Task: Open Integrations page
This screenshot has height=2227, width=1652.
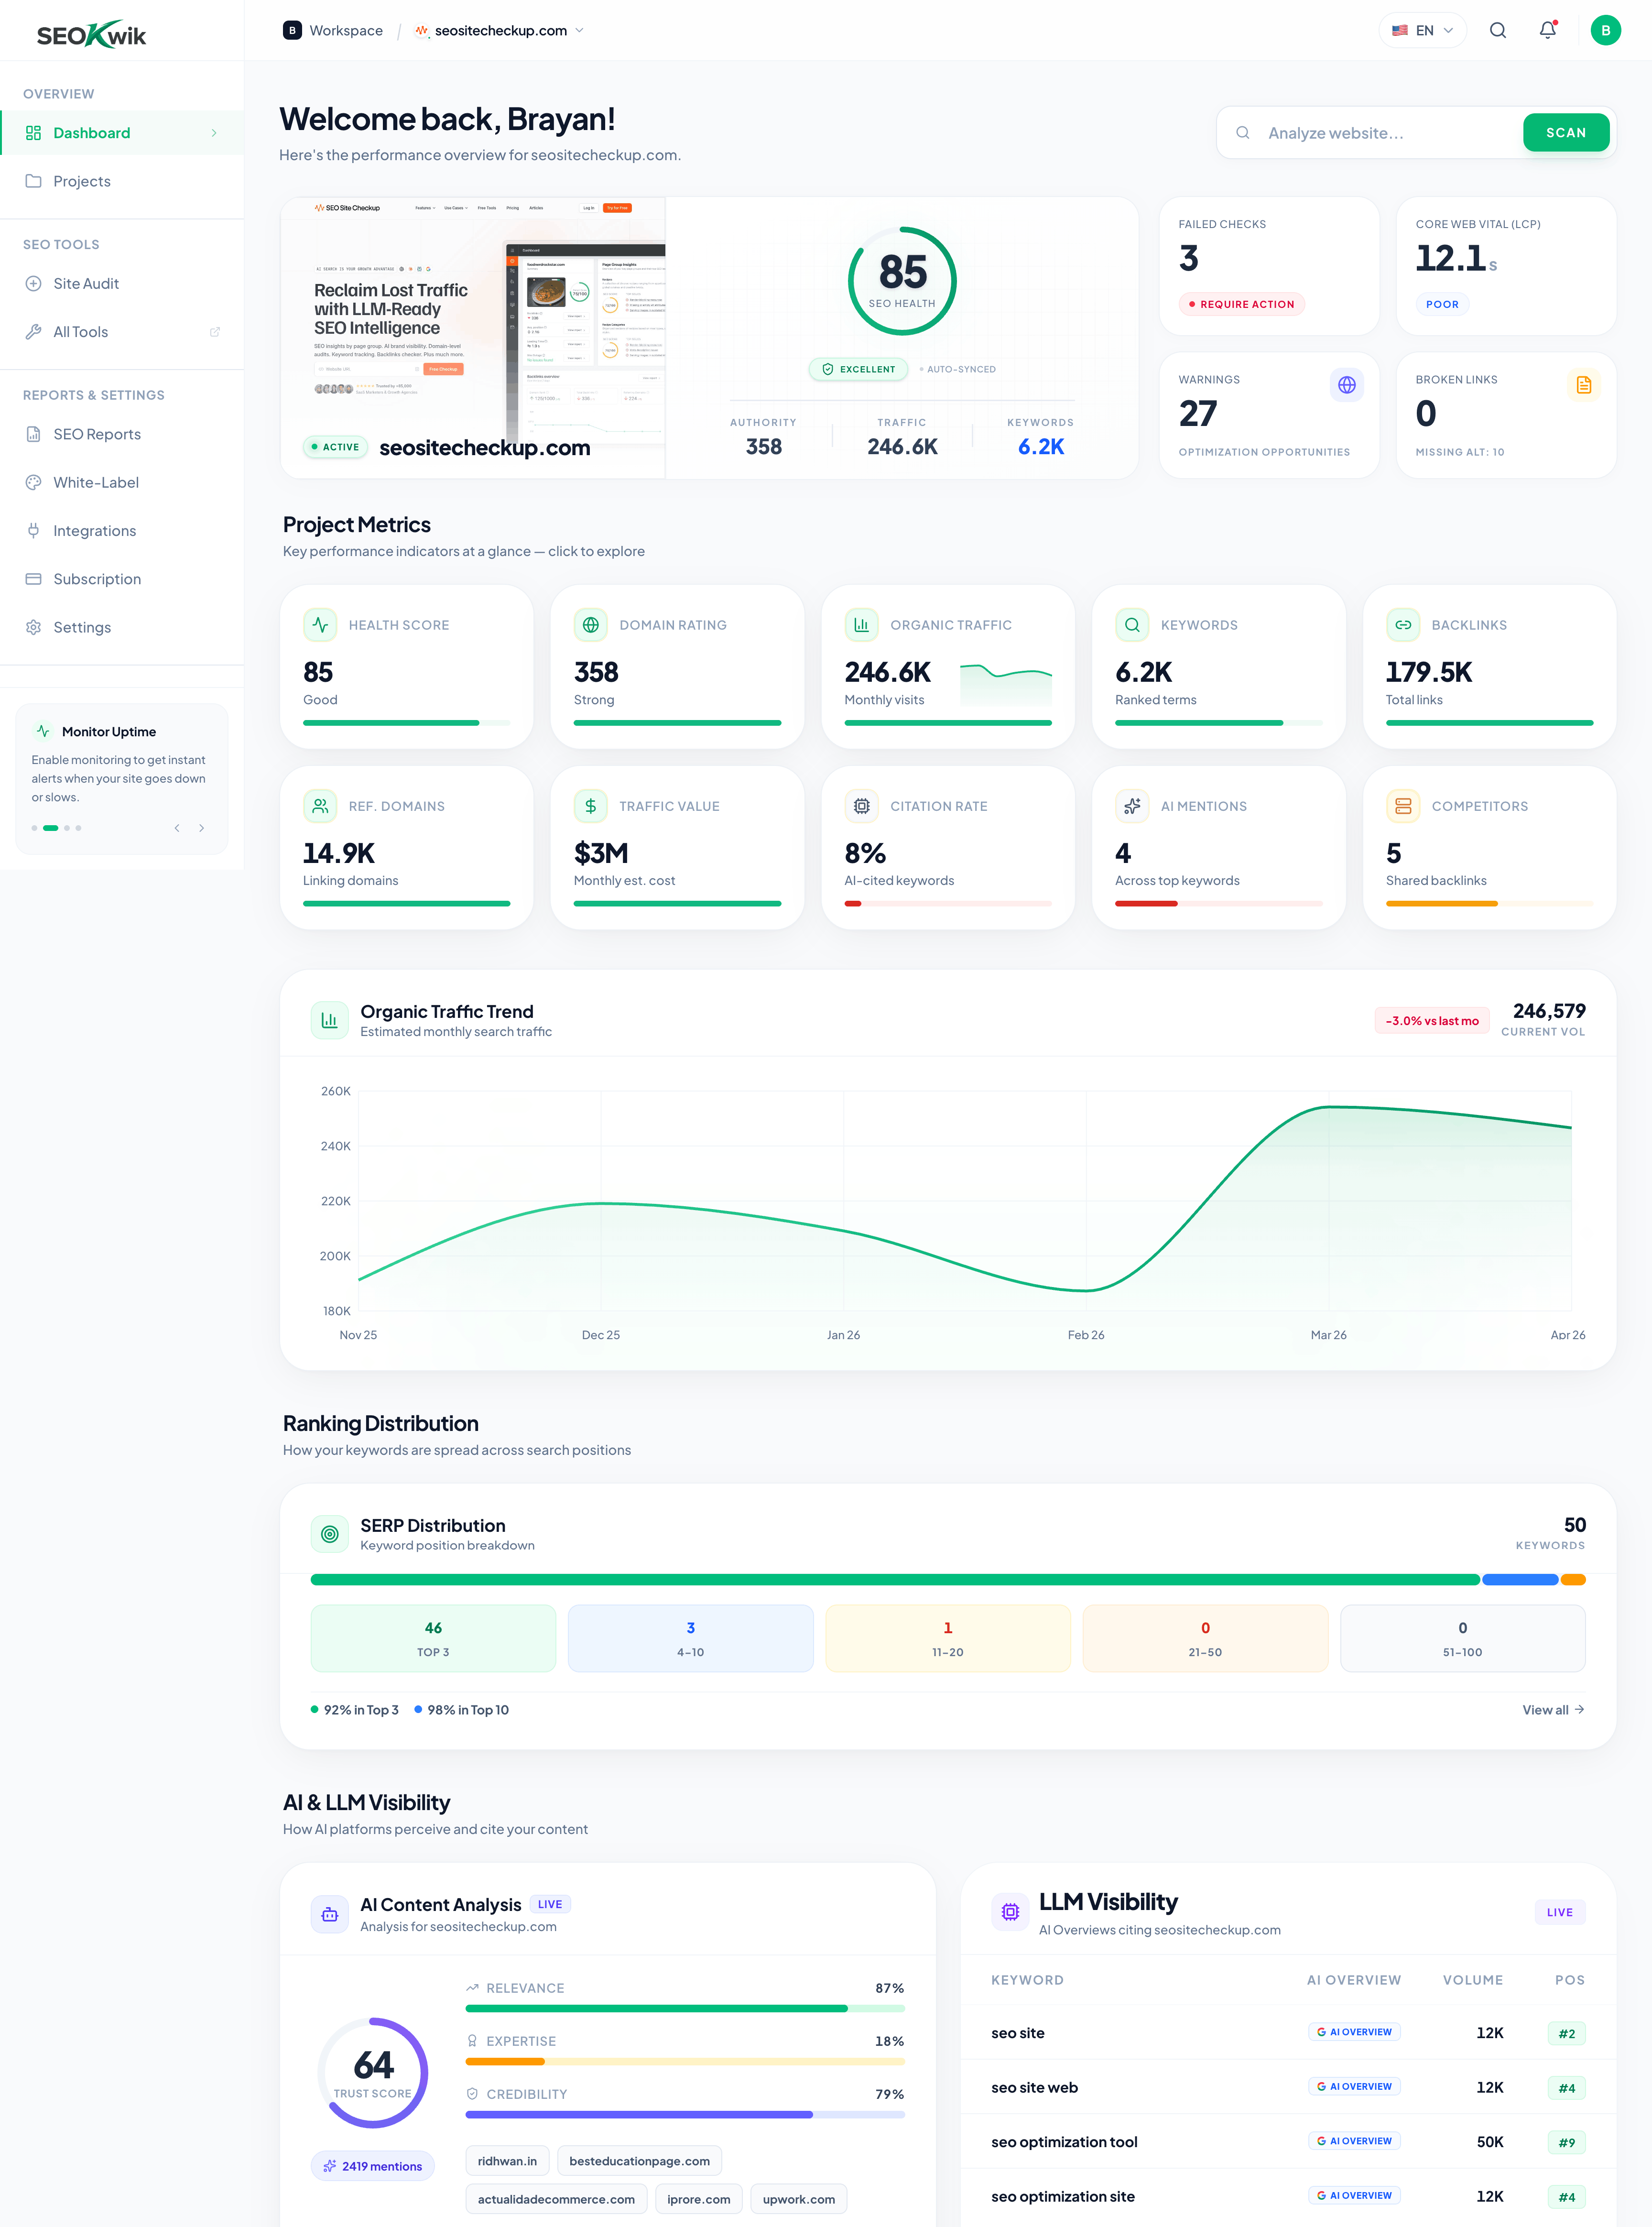Action: click(x=122, y=531)
